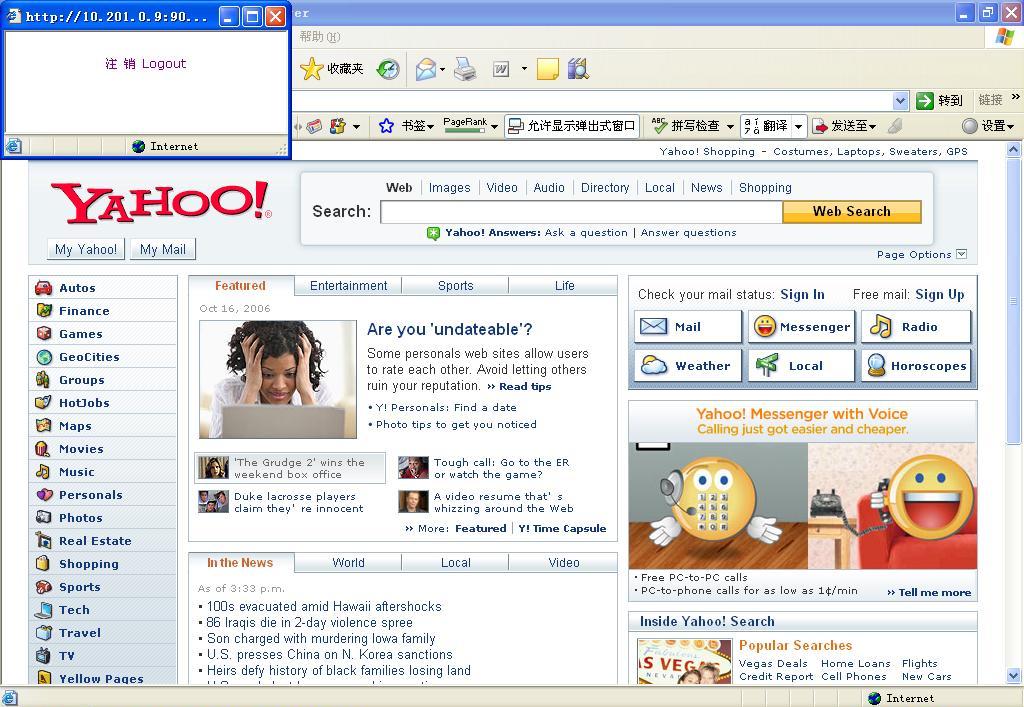Click the Horoscopes crystal ball icon
Viewport: 1024px width, 707px height.
click(x=876, y=366)
